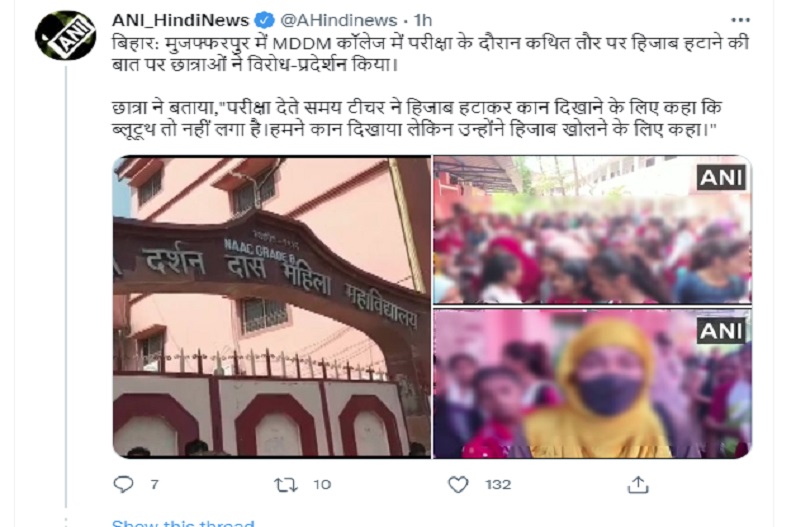Click the ANI watermark on hijab student photo

pyautogui.click(x=721, y=331)
